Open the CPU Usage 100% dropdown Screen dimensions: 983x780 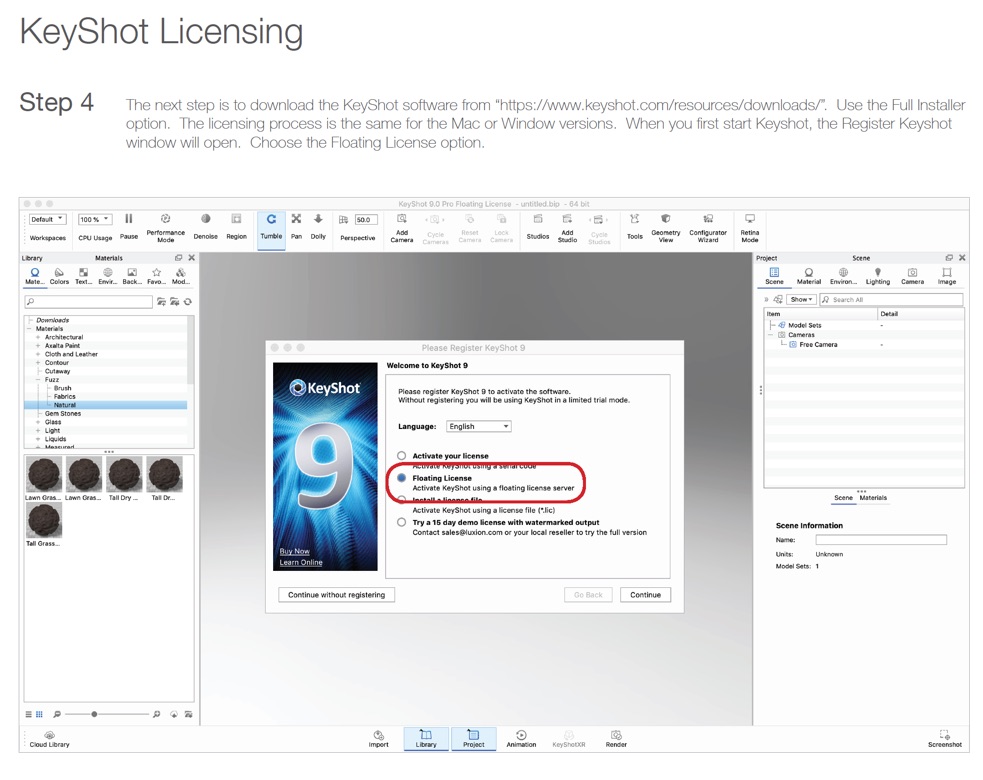pos(95,219)
